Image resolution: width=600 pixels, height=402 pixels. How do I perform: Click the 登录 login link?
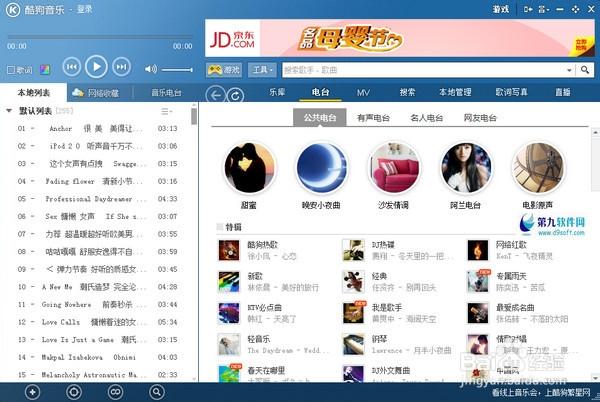point(84,9)
